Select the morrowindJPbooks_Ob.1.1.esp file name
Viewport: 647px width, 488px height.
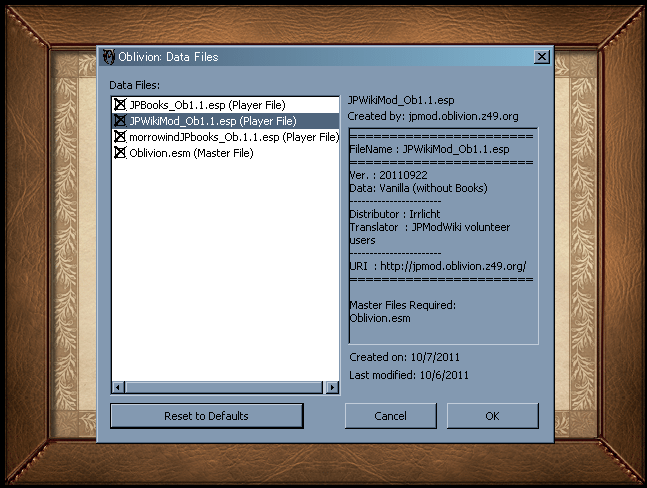point(234,137)
